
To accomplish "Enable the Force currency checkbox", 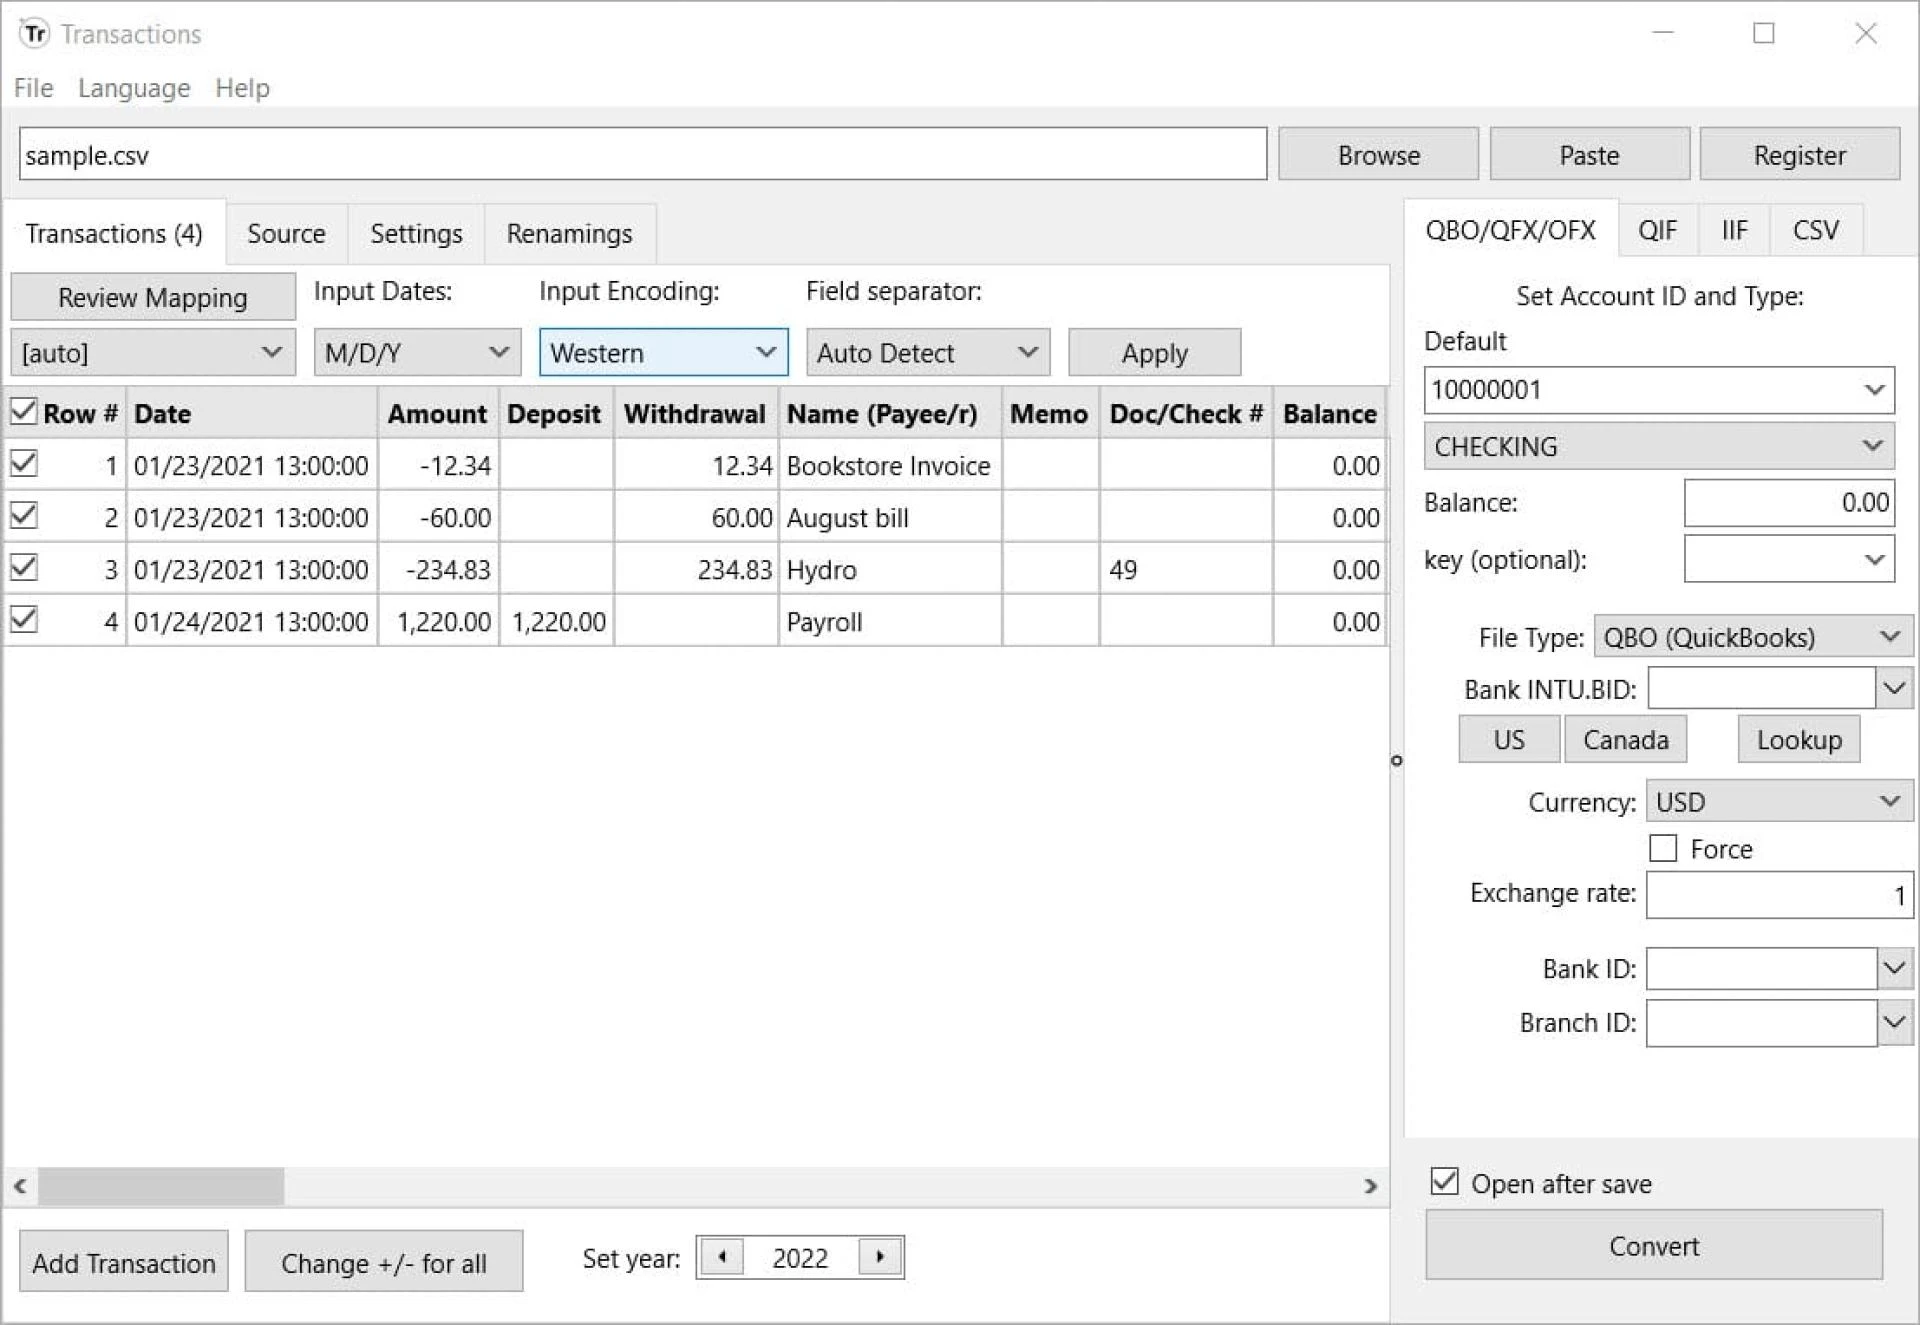I will coord(1663,847).
